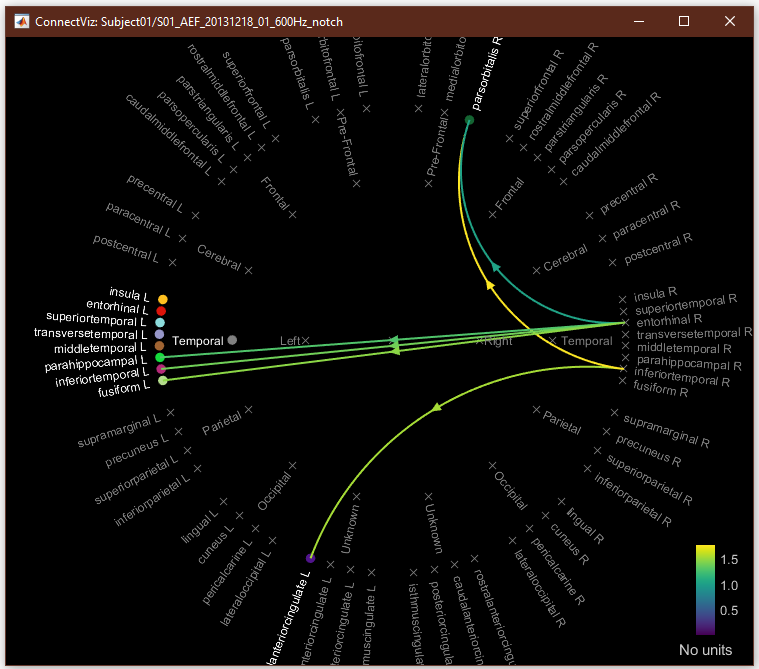Click the orange insula L node
Screen dimensions: 759x669
point(162,299)
